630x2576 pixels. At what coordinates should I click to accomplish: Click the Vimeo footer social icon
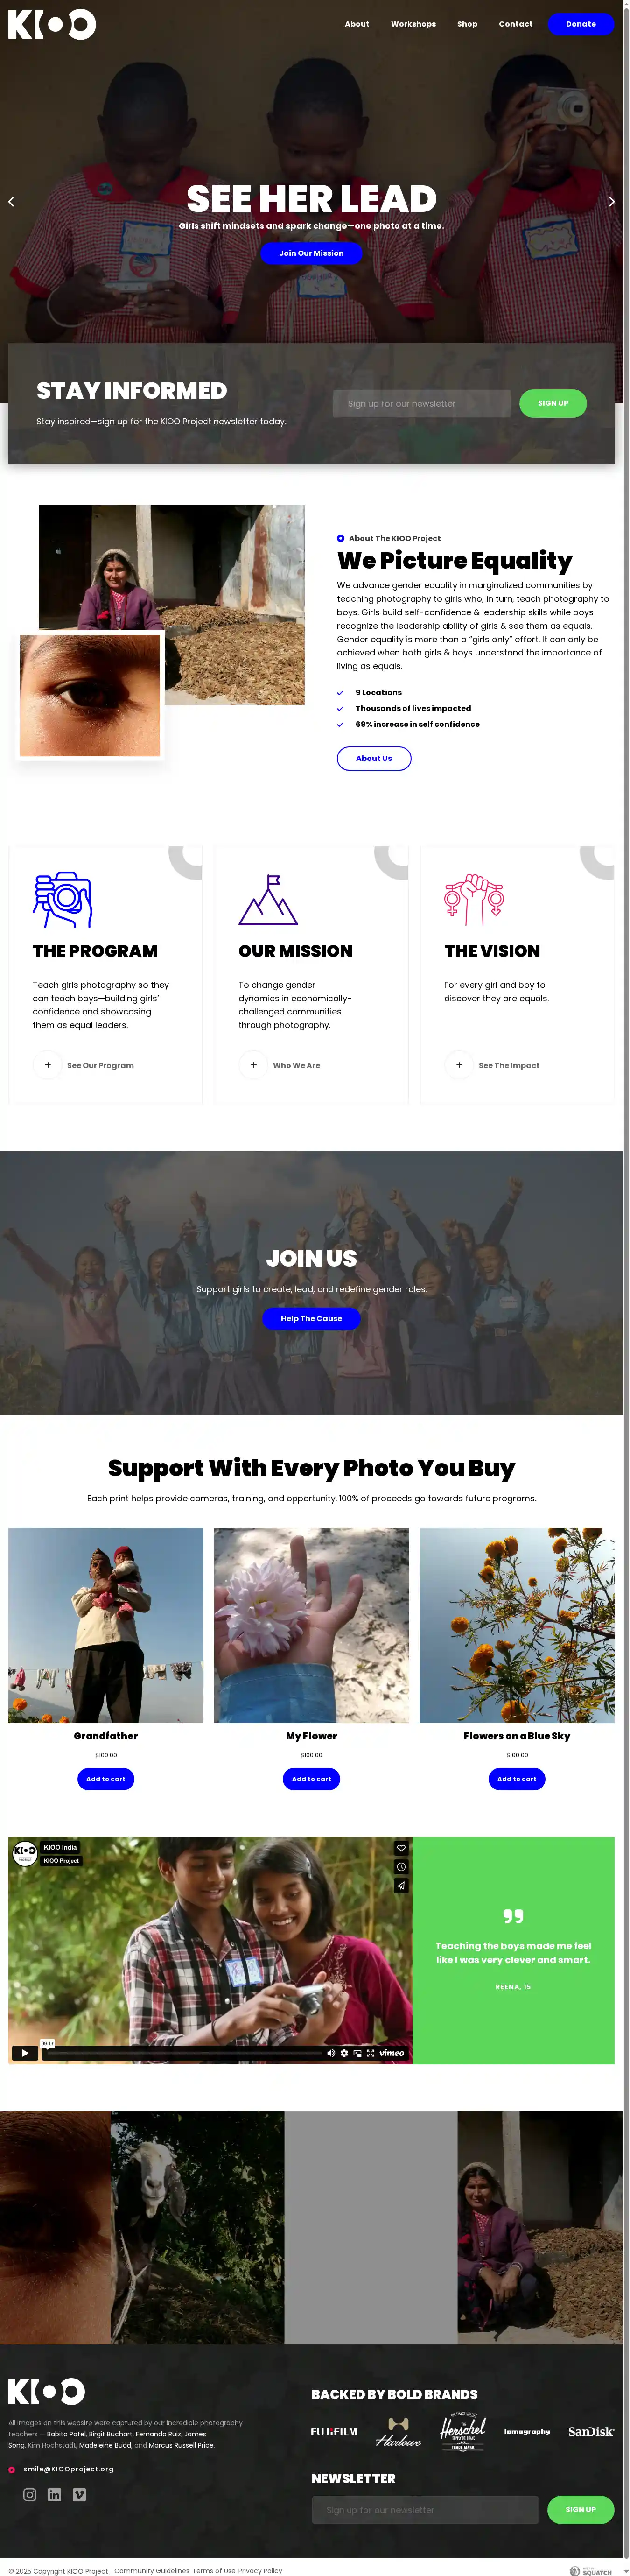tap(79, 2494)
